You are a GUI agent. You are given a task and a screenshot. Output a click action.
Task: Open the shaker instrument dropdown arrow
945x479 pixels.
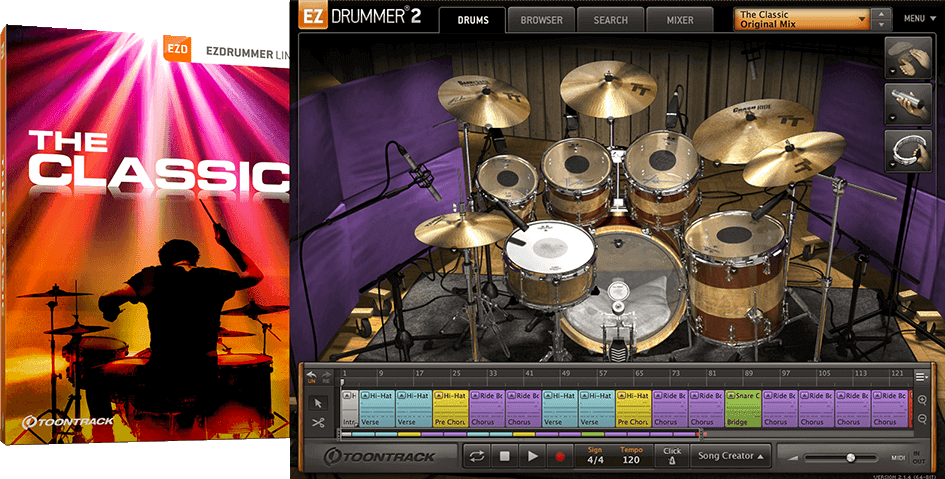click(891, 119)
